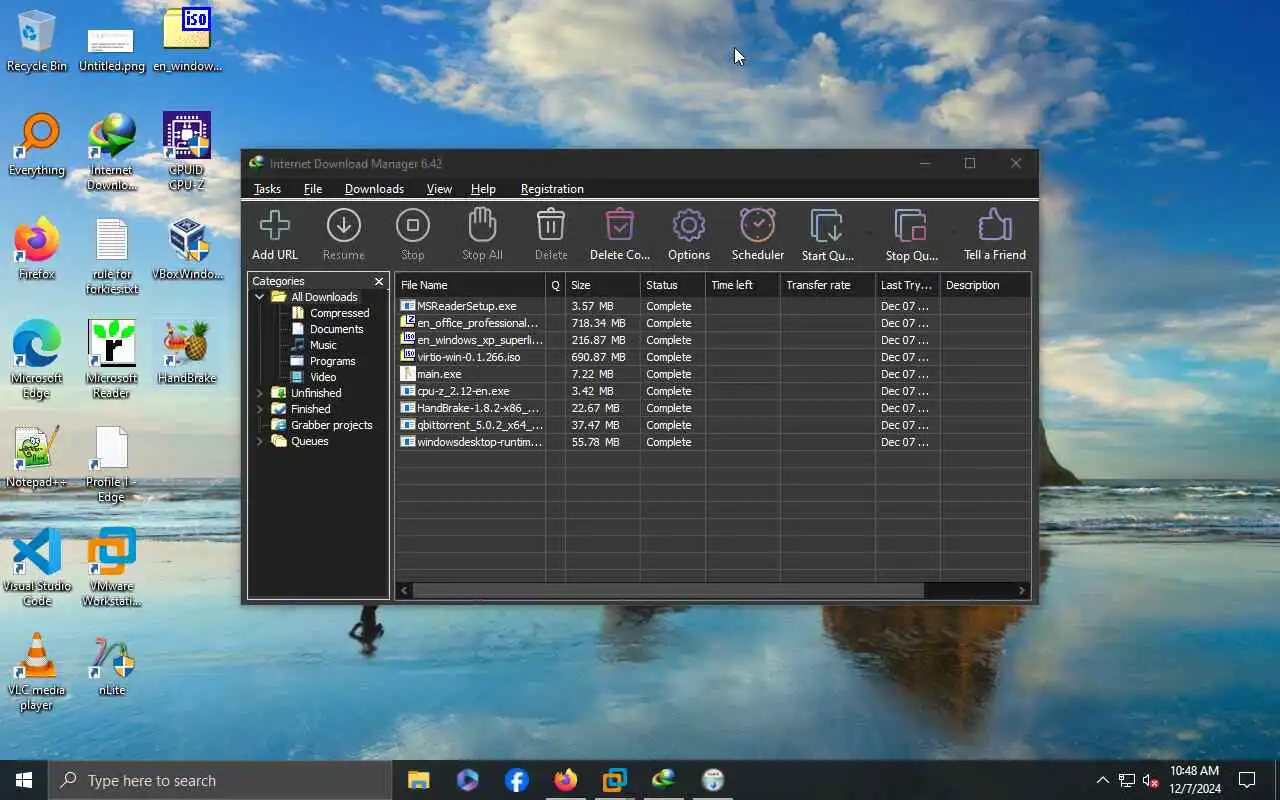Image resolution: width=1280 pixels, height=800 pixels.
Task: Select the Everything search desktop icon
Action: (37, 145)
